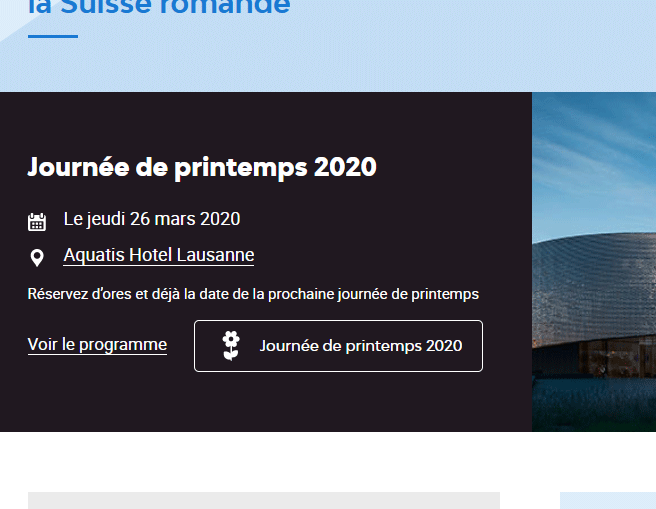Click the location pin icon
The width and height of the screenshot is (656, 509).
[x=37, y=258]
